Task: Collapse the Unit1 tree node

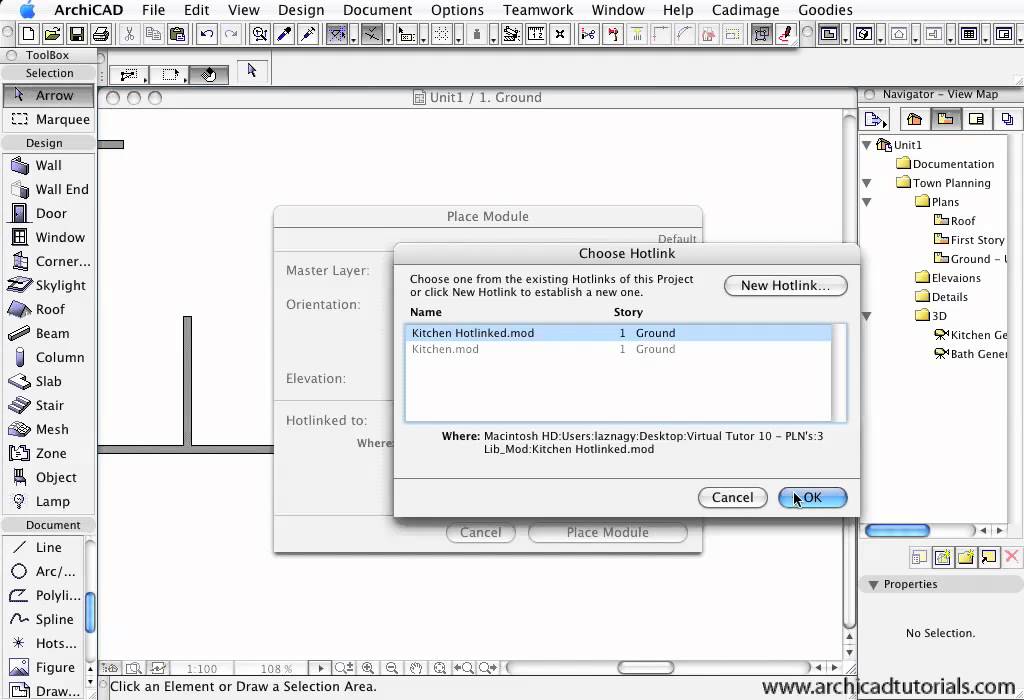Action: click(867, 145)
